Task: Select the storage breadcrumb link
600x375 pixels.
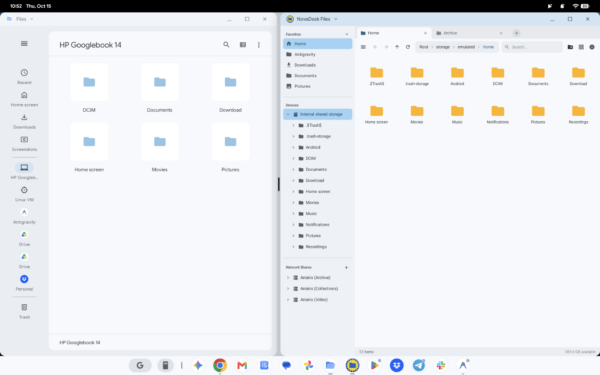Action: (x=443, y=47)
